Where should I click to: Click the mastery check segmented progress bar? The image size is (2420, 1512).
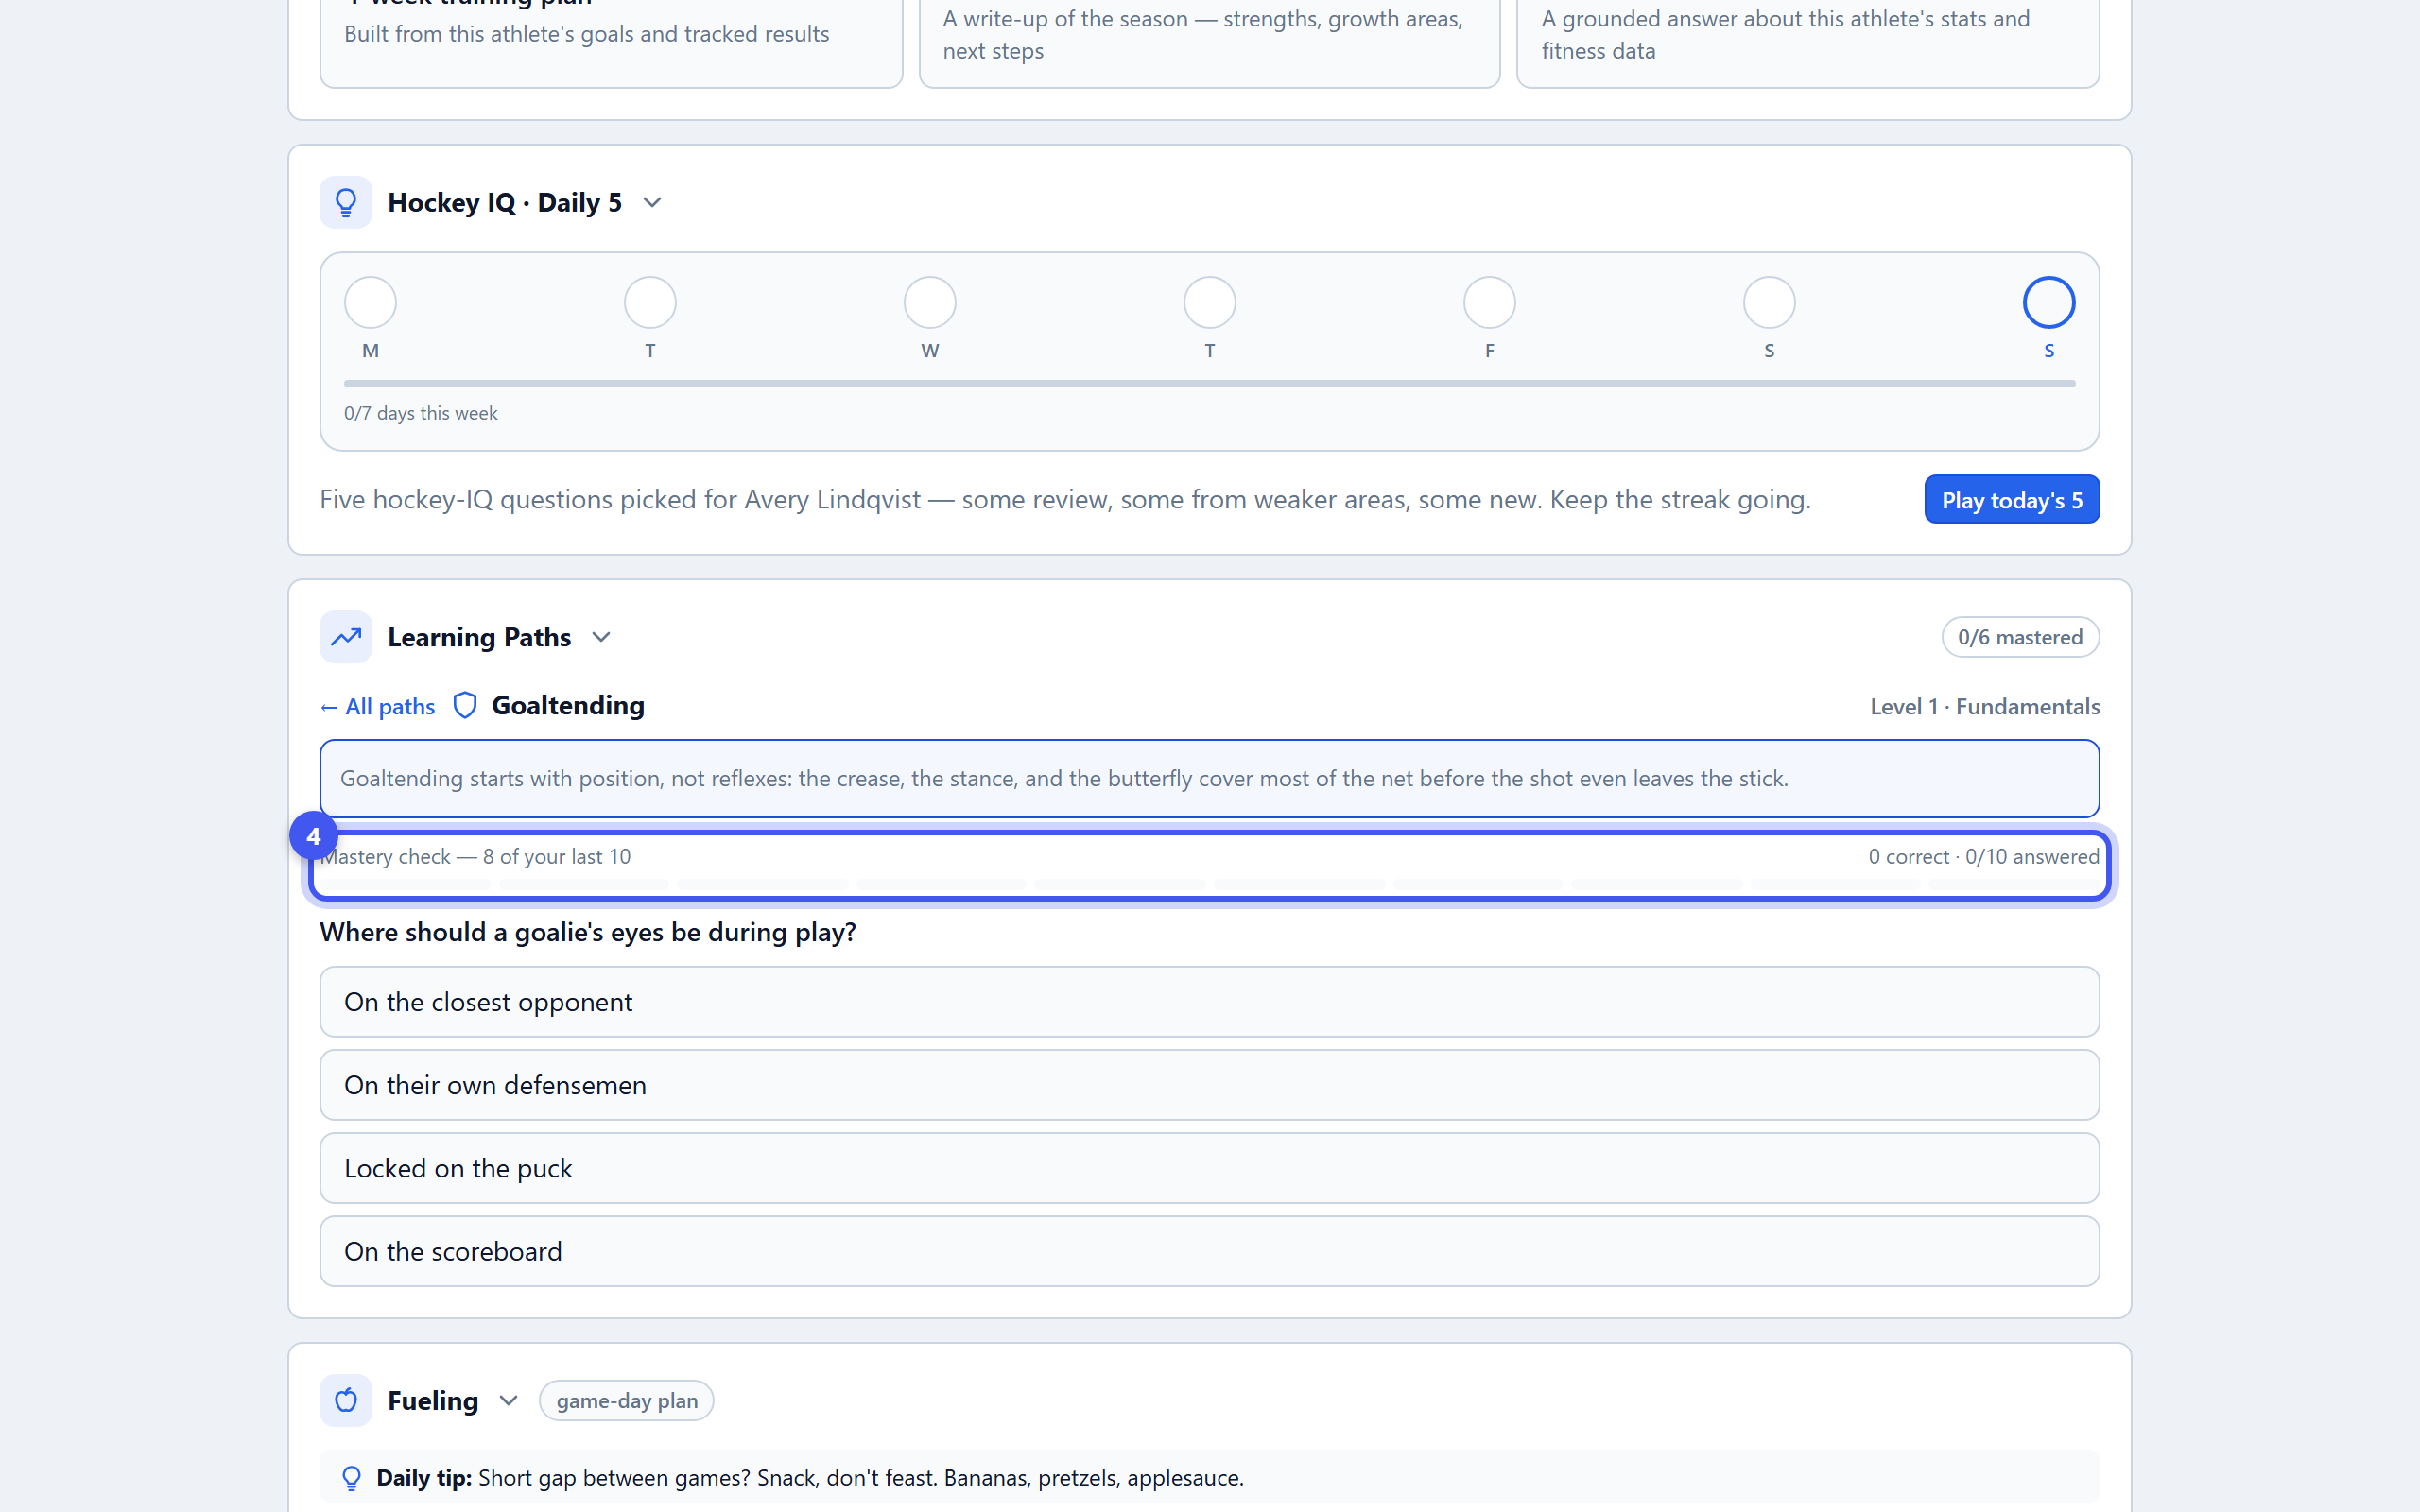point(1209,885)
